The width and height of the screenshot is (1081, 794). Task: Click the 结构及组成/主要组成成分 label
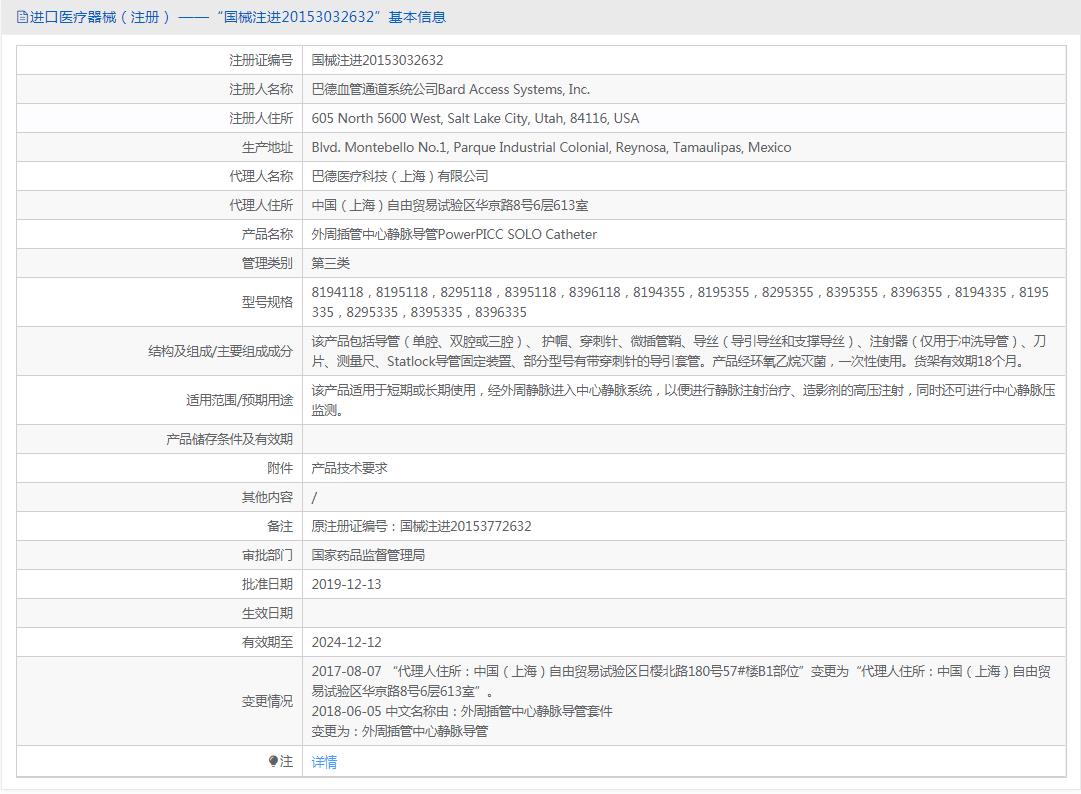[x=221, y=351]
